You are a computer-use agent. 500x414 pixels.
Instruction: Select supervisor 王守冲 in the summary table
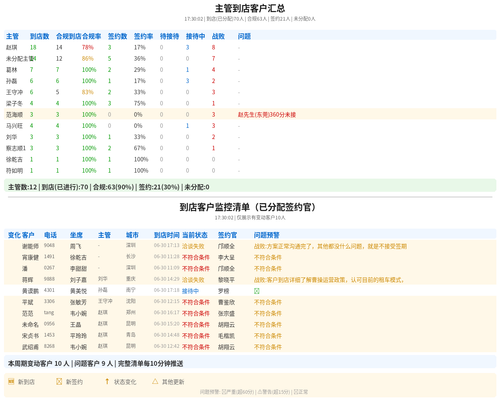pos(14,92)
